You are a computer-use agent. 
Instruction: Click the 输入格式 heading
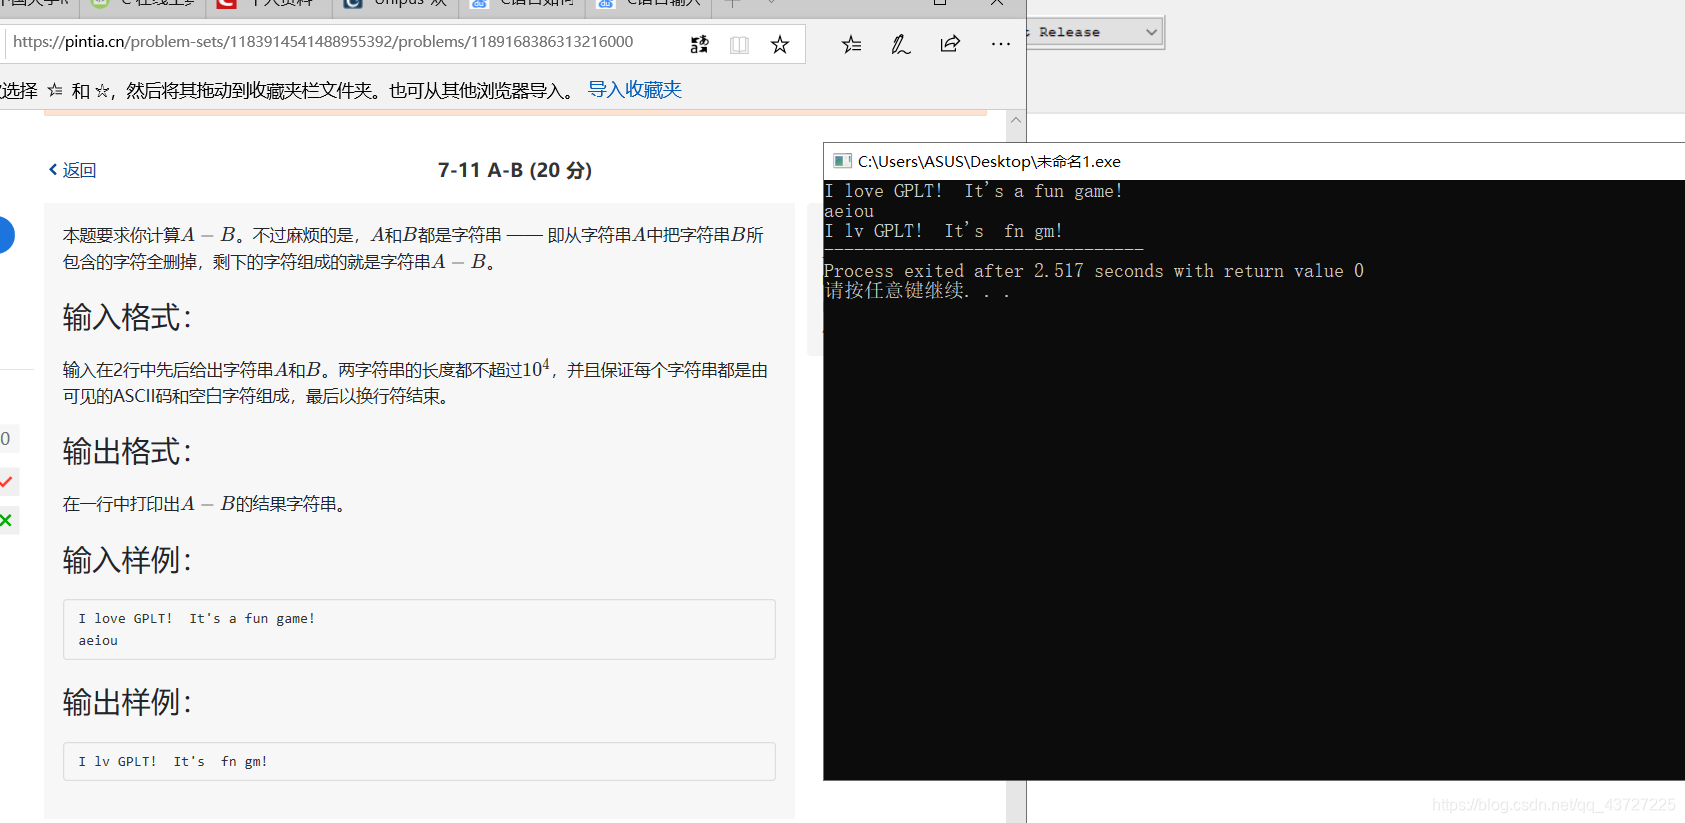(127, 317)
